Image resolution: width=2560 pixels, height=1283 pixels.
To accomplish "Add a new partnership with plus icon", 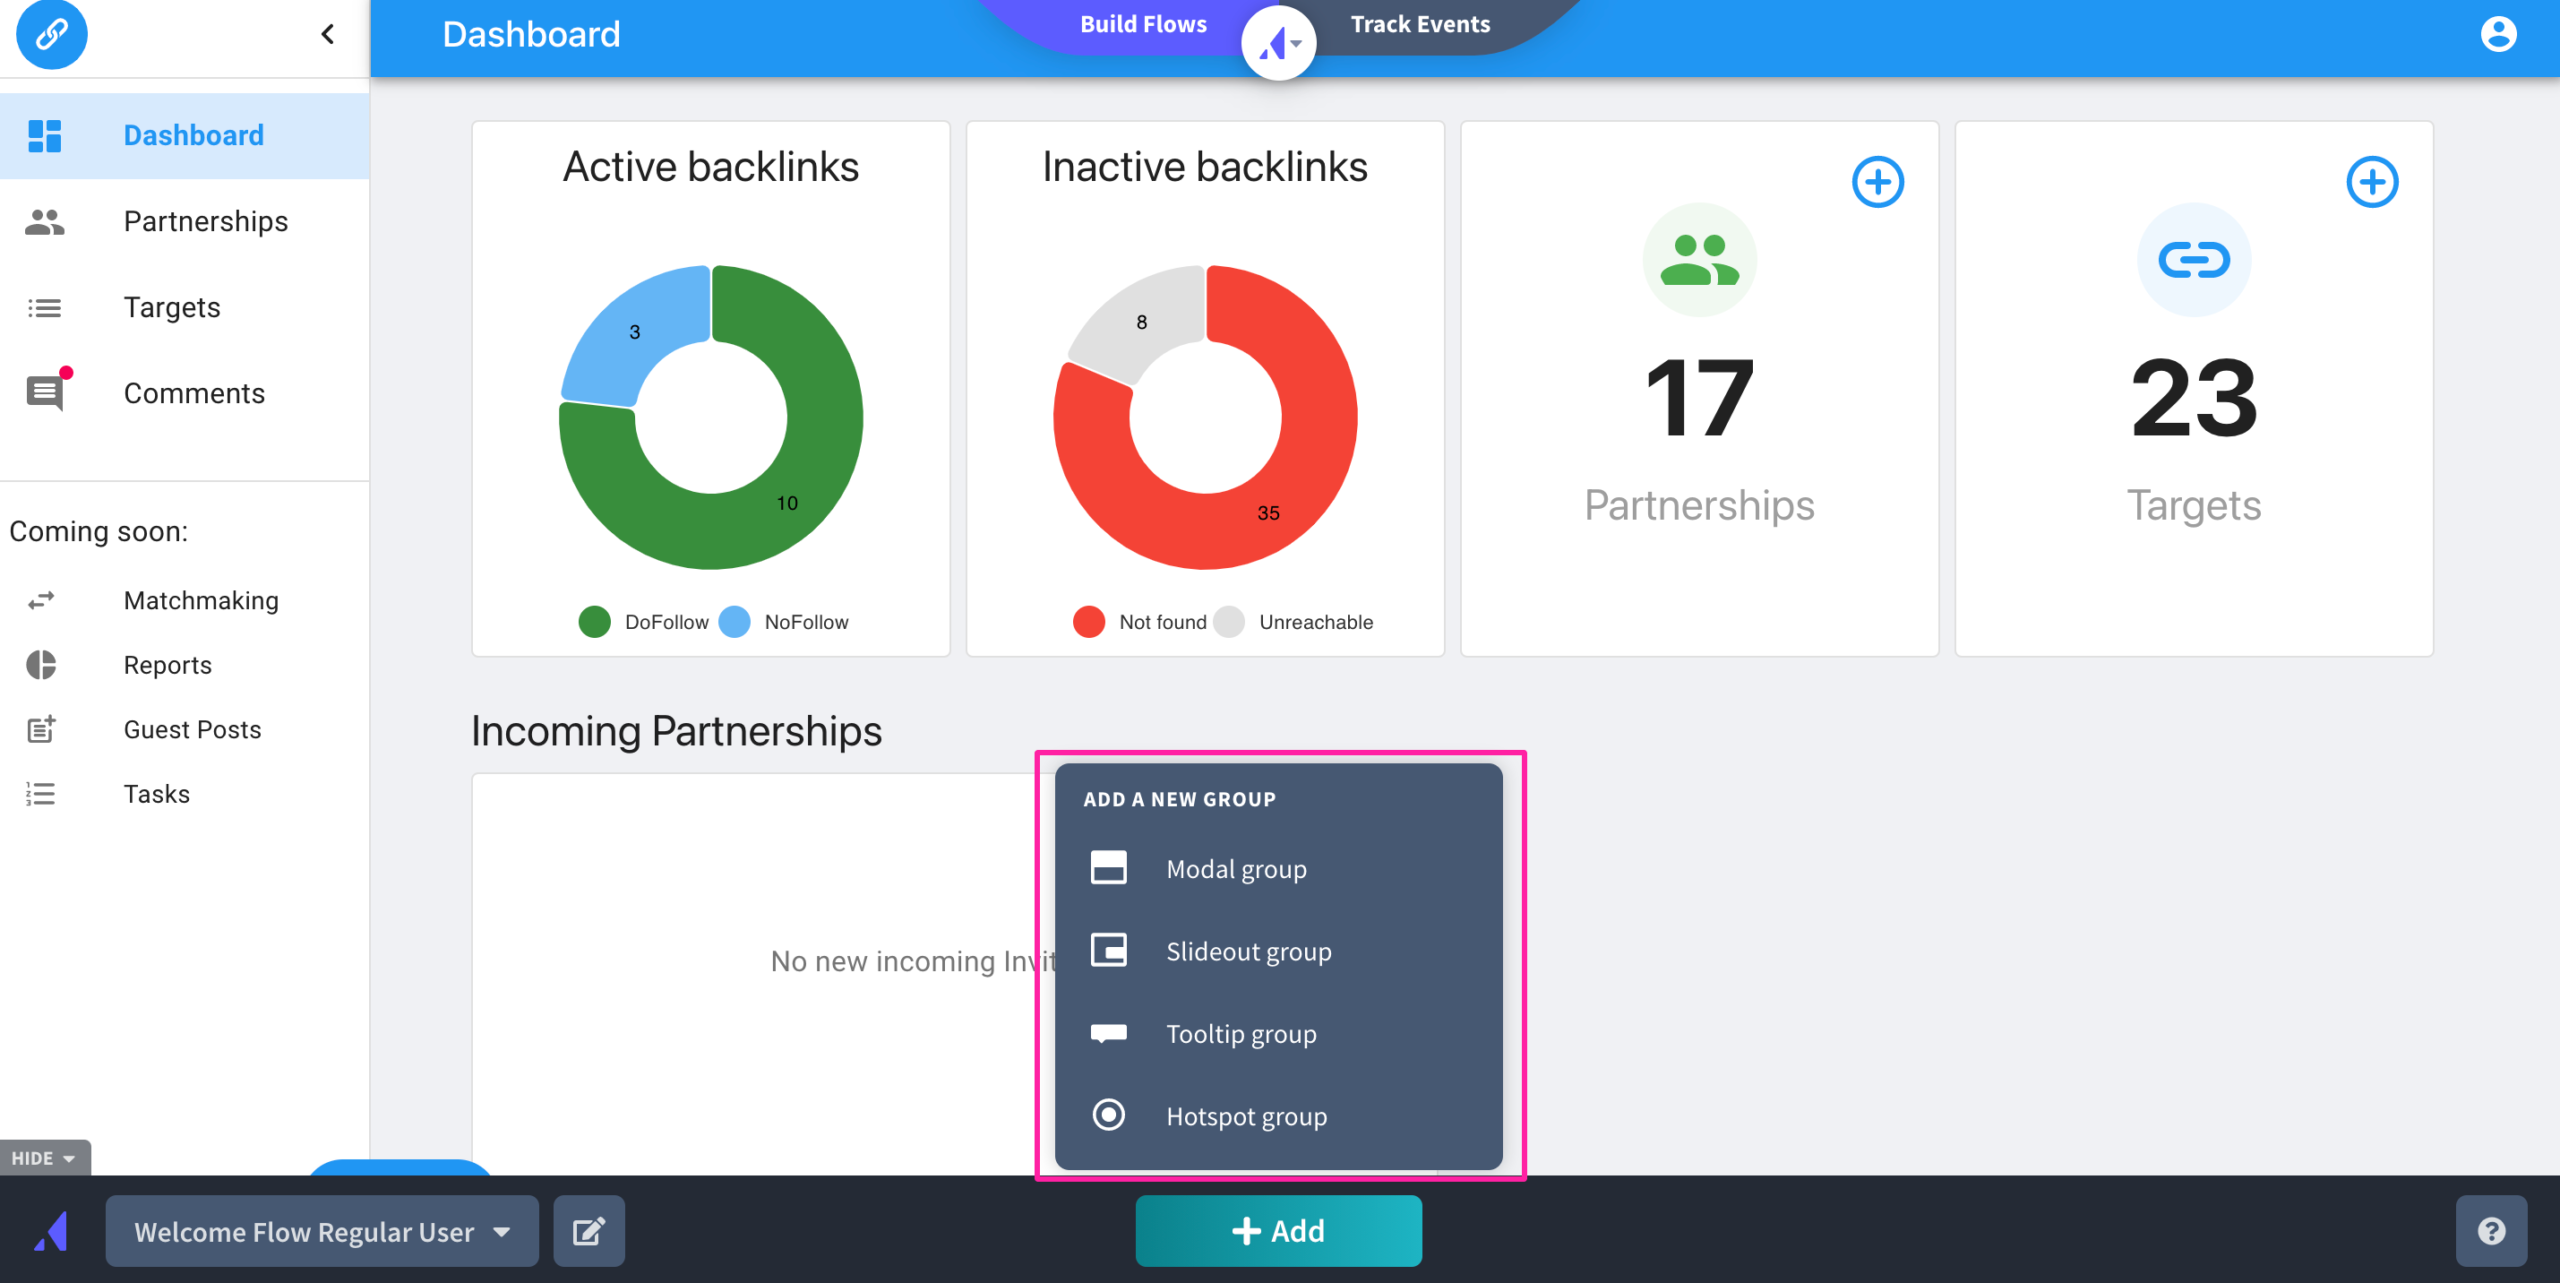I will [x=1878, y=182].
